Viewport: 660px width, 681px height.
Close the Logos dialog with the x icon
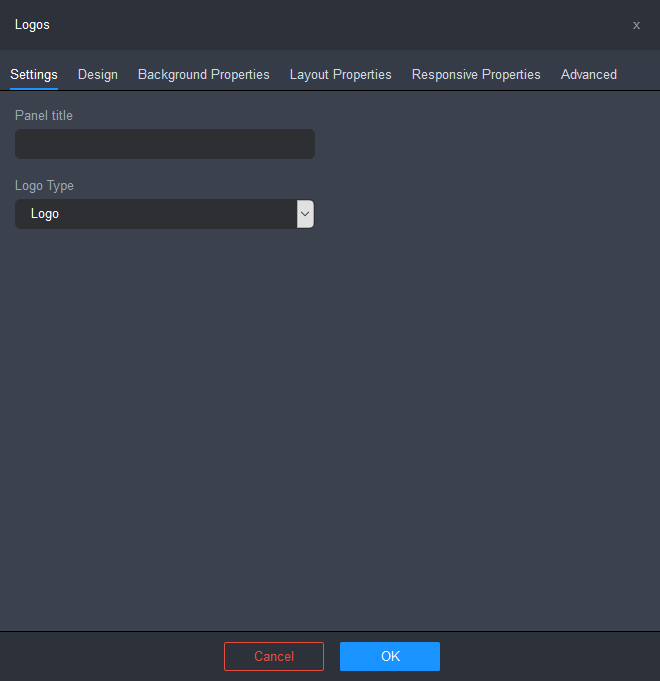(636, 26)
